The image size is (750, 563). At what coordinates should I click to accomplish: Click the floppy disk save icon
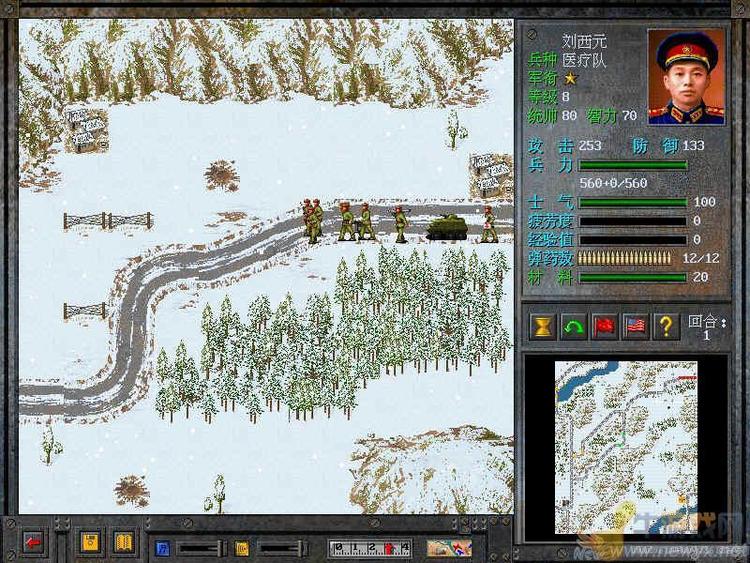(x=91, y=542)
